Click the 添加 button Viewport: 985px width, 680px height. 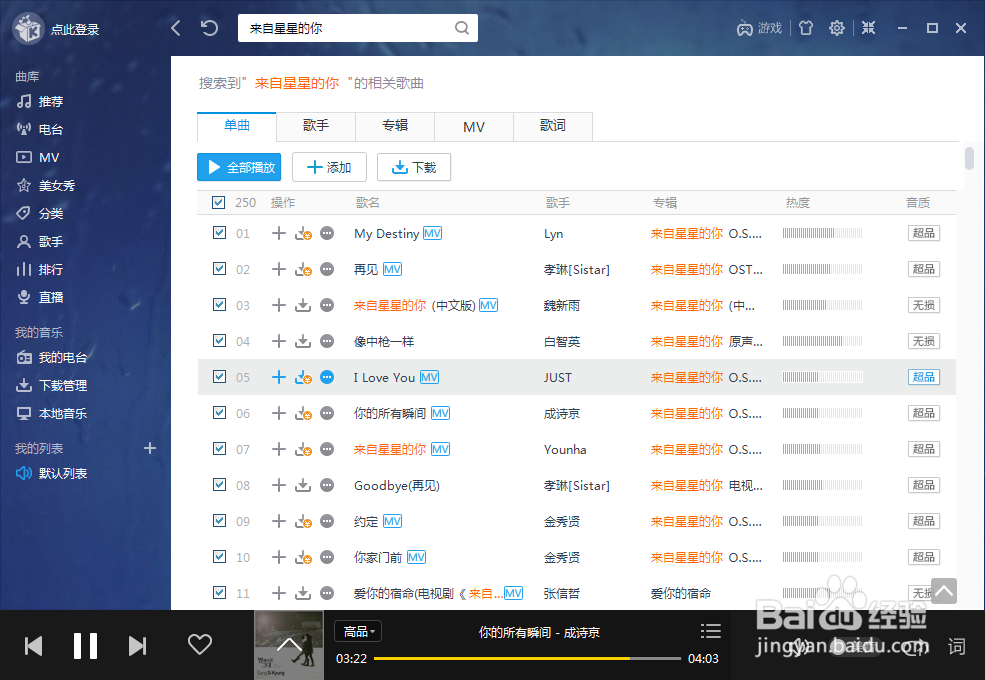coord(329,167)
